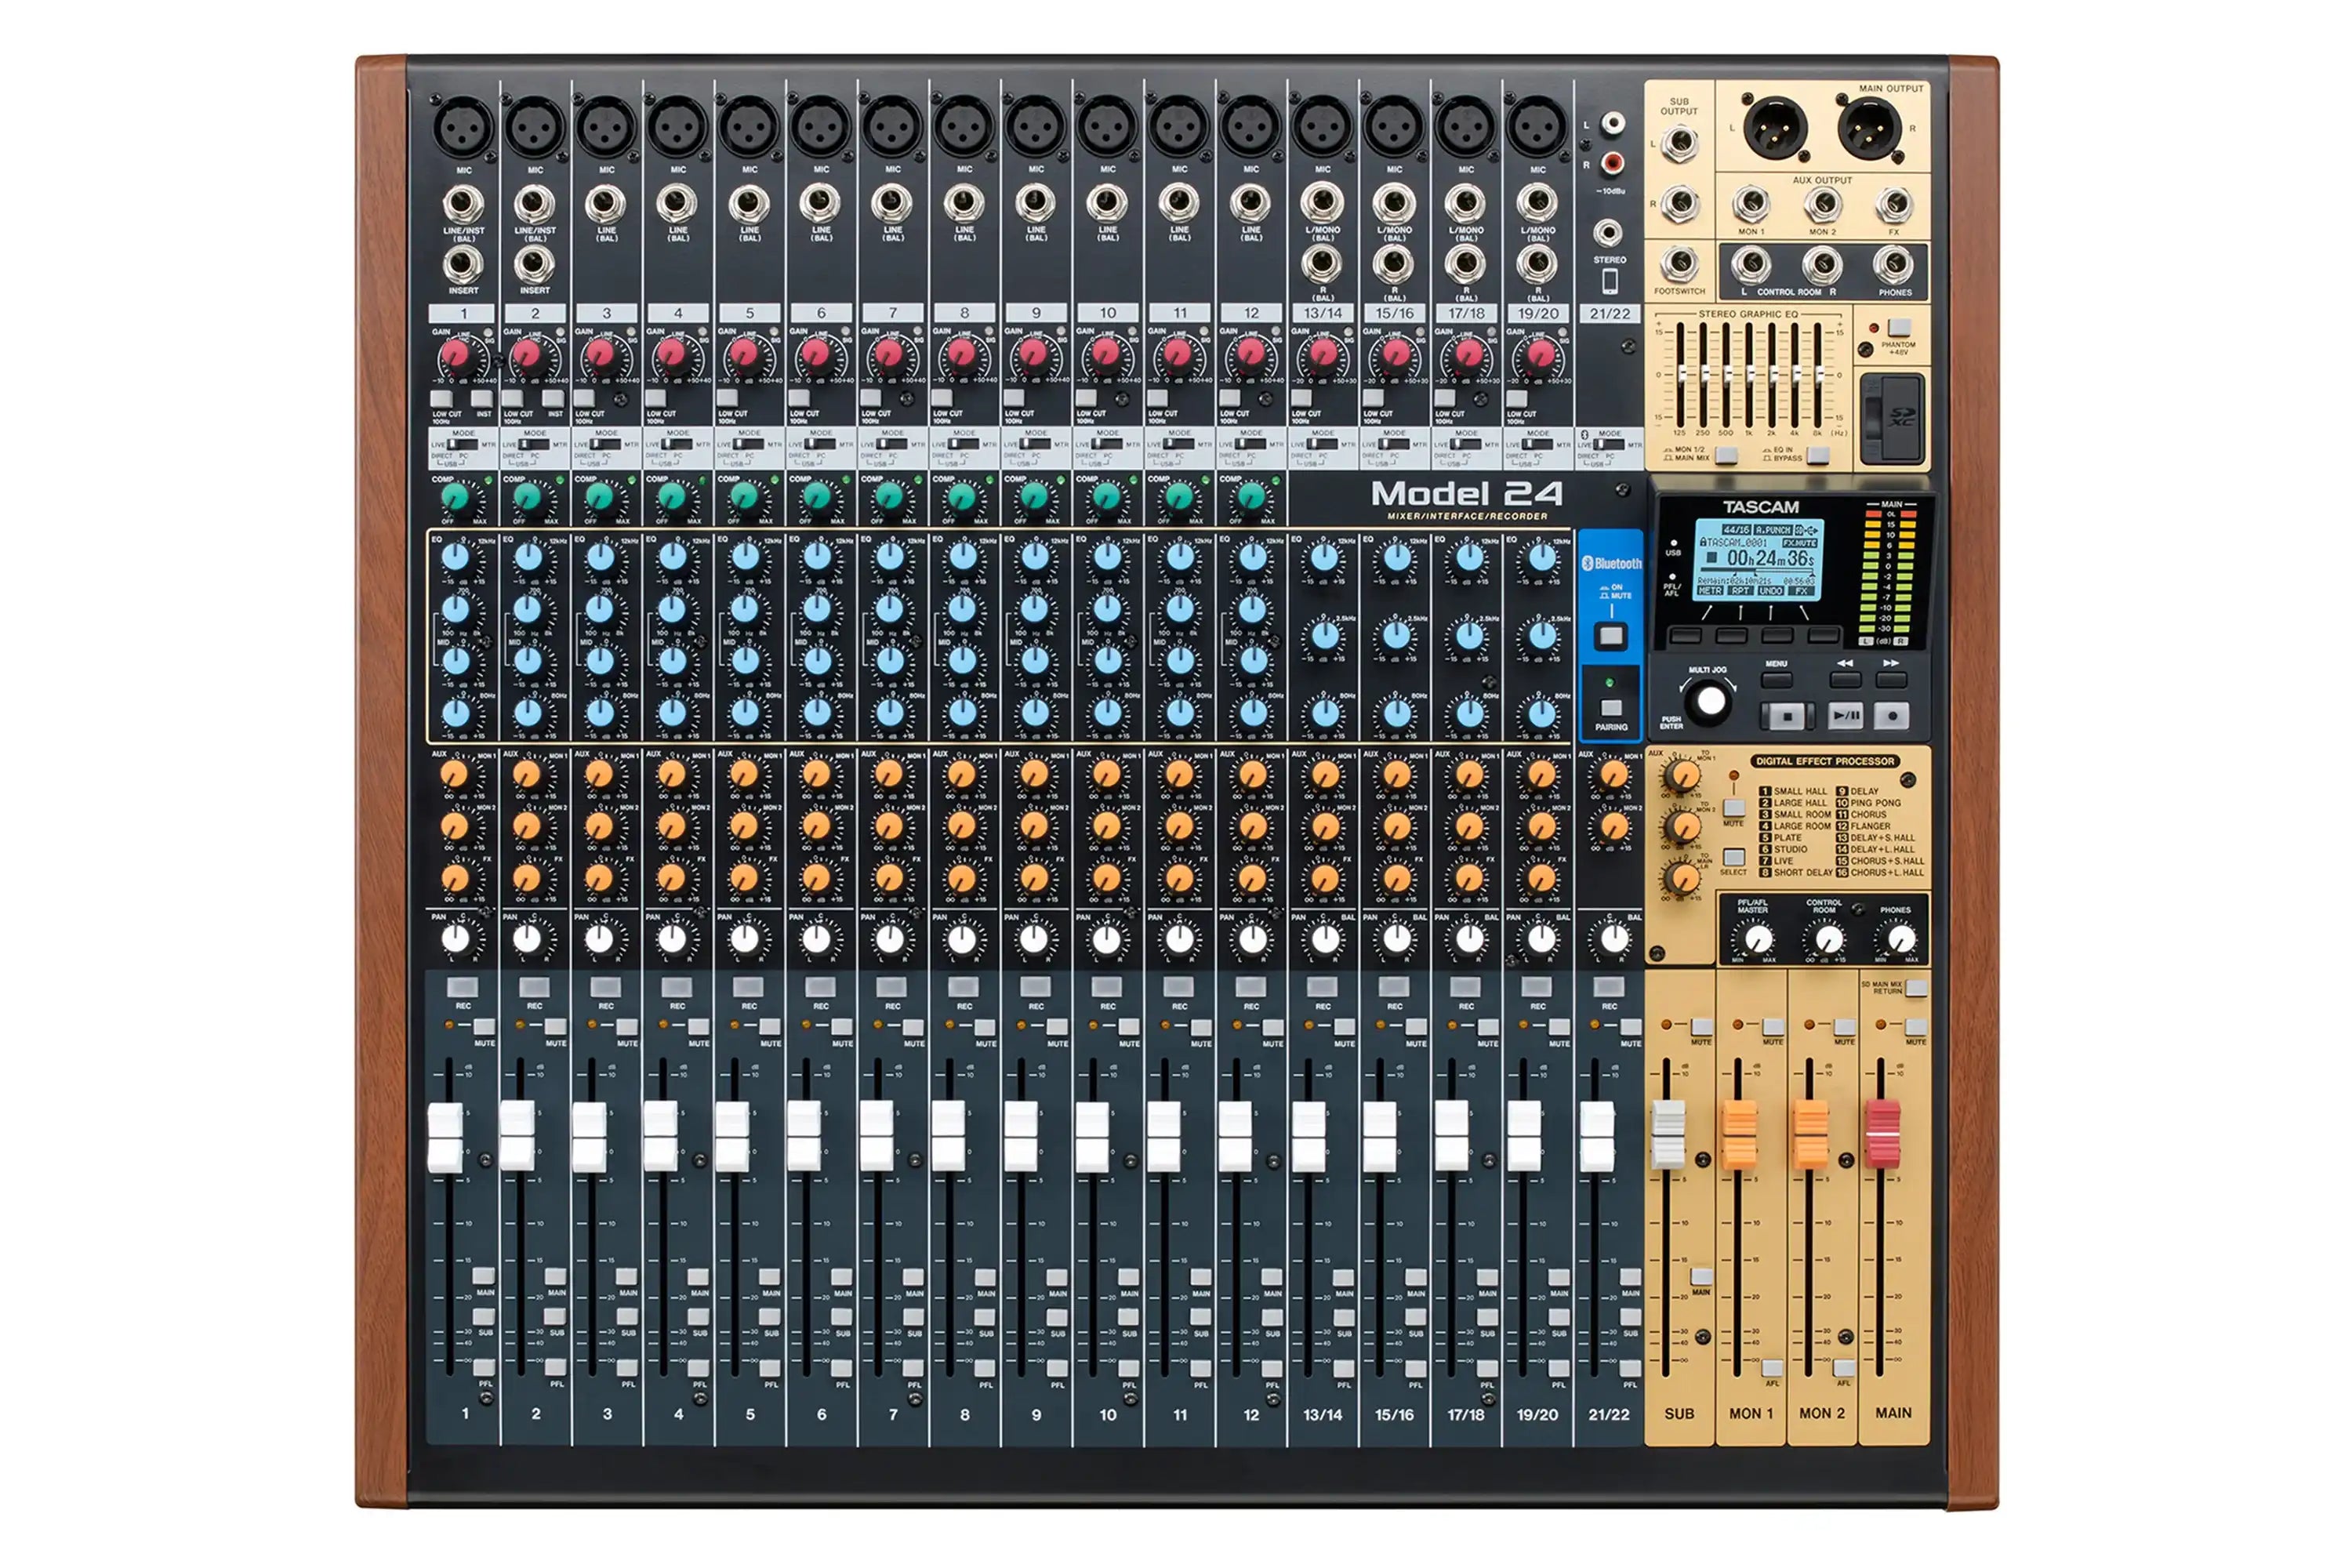The height and width of the screenshot is (1568, 2352).
Task: Toggle the Bluetooth ON/MUTE switch
Action: coord(1613,635)
